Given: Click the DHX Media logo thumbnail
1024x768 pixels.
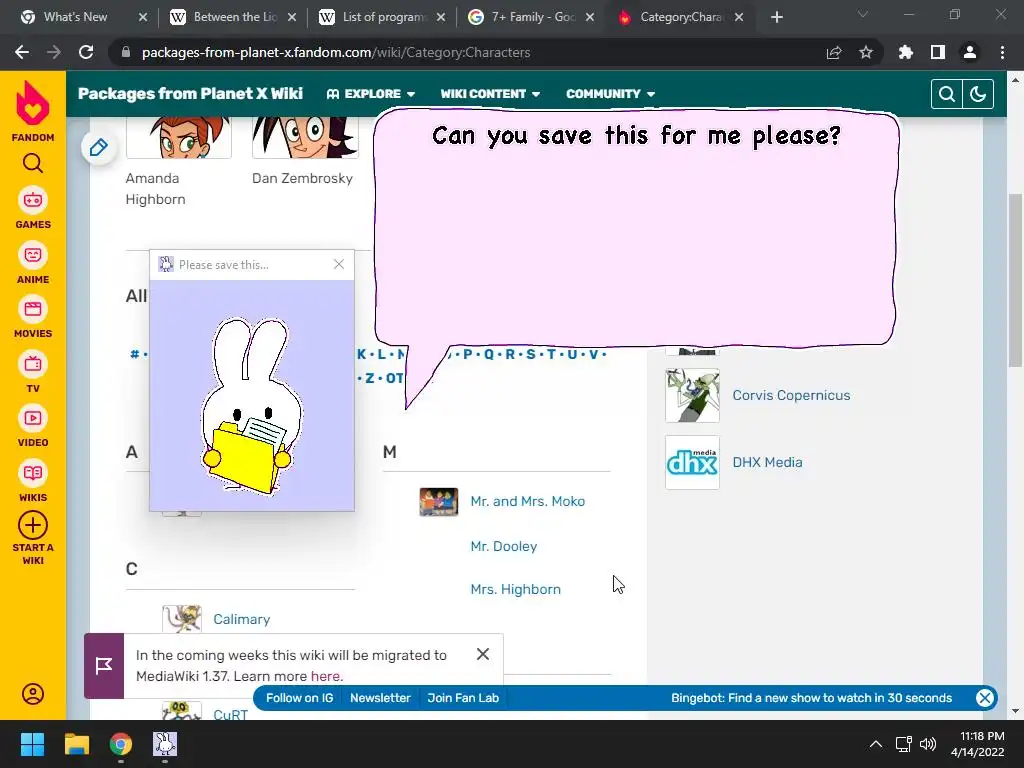Looking at the screenshot, I should (692, 462).
